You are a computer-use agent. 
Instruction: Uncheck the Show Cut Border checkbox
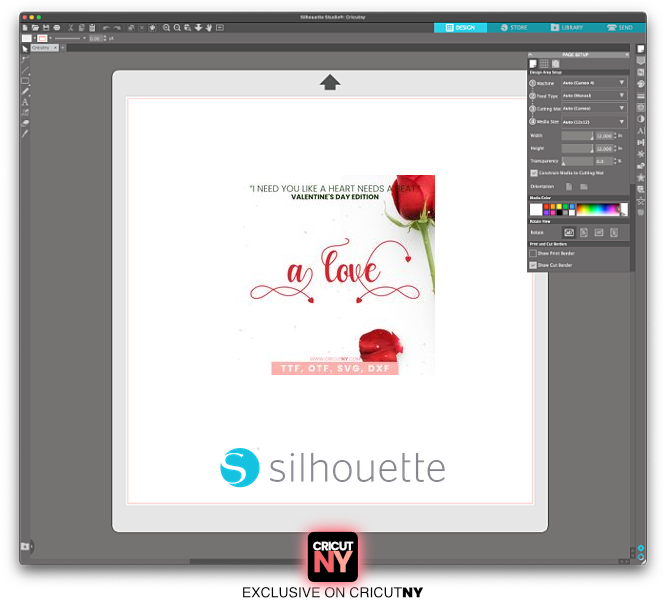coord(533,265)
